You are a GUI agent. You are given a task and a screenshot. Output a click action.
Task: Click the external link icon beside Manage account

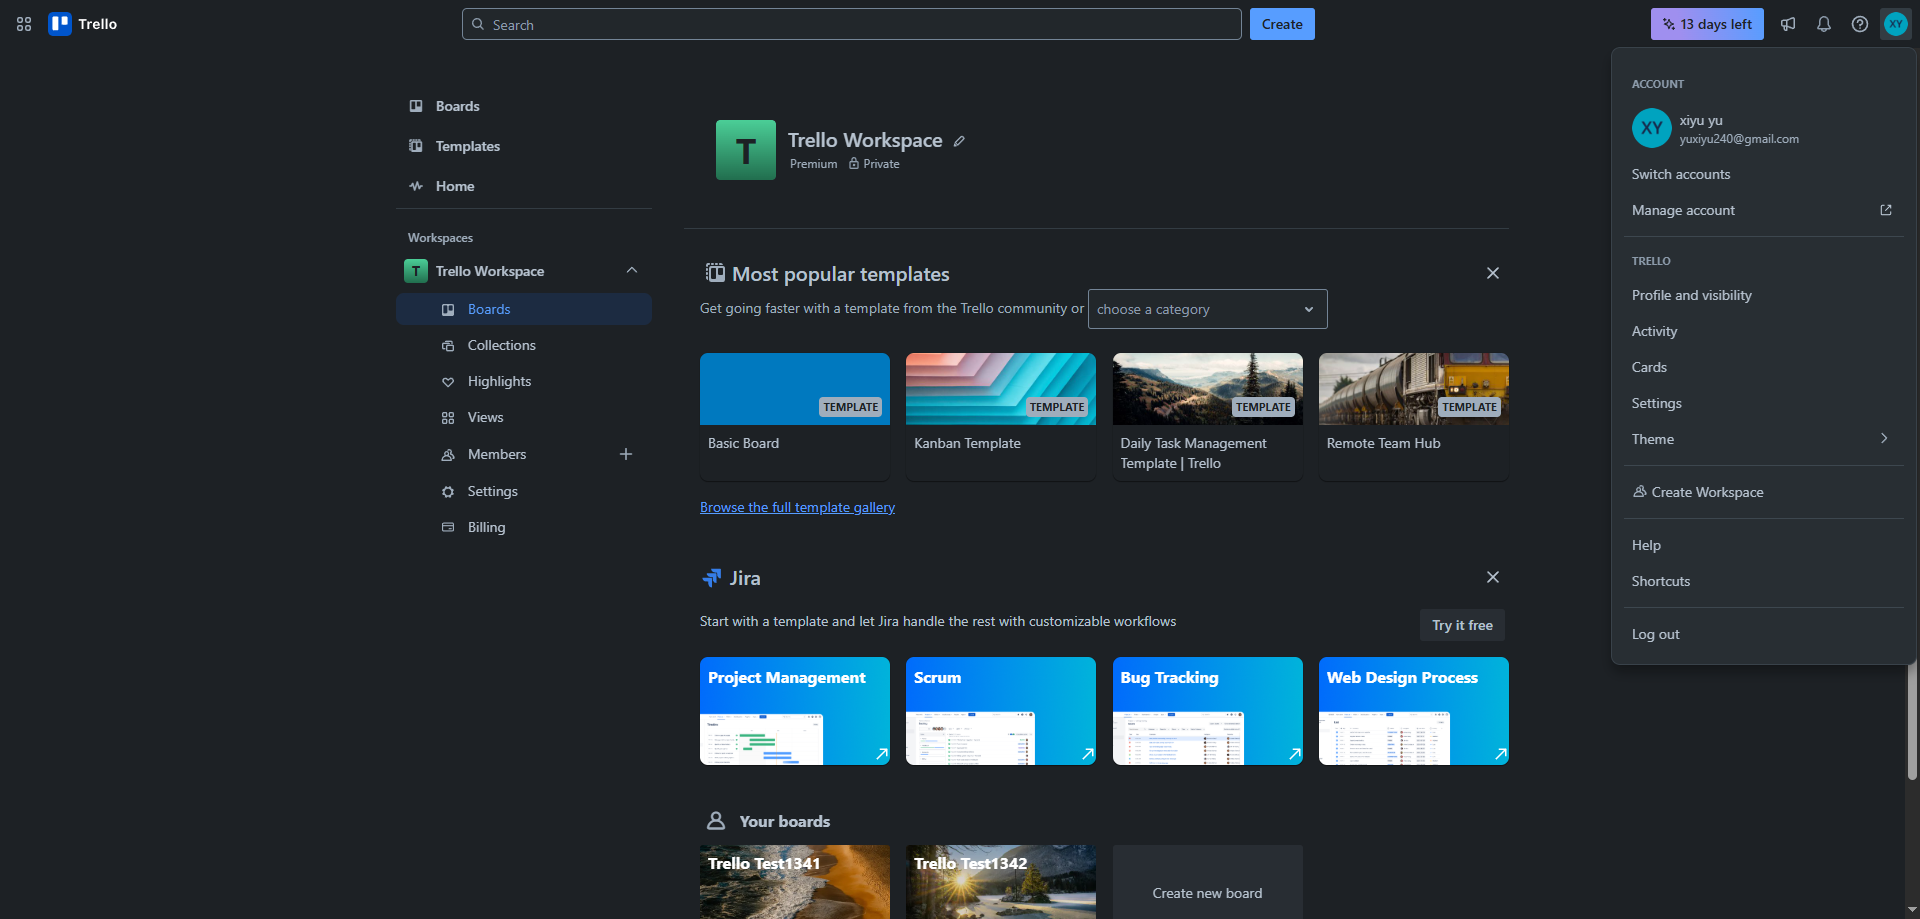coord(1886,210)
